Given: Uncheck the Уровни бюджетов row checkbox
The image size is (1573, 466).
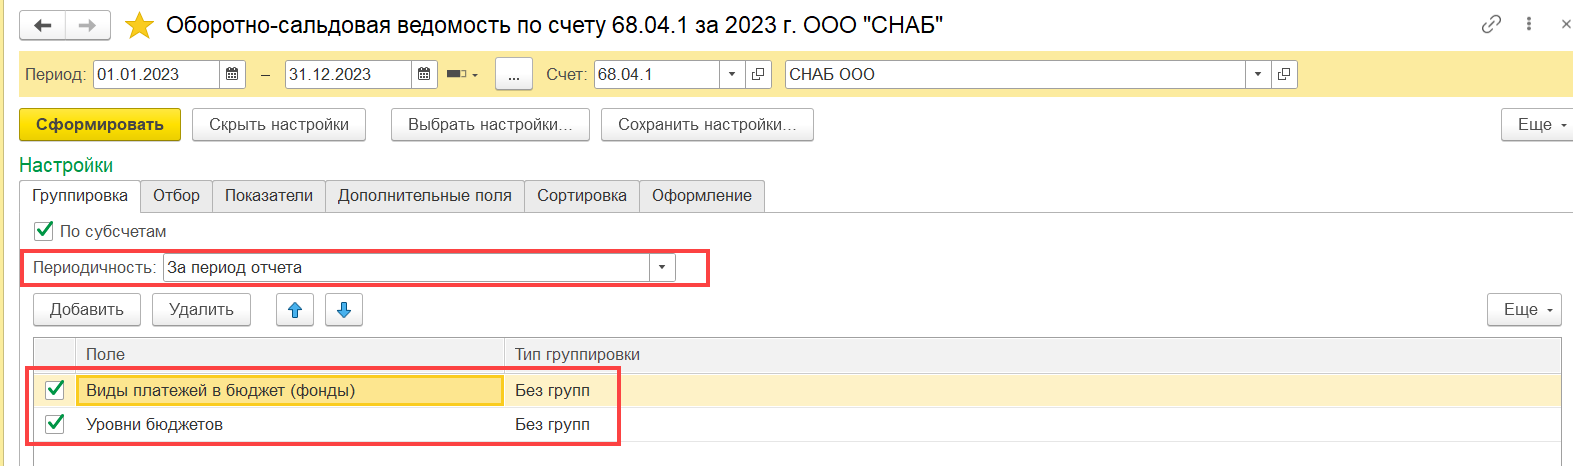Looking at the screenshot, I should 55,424.
